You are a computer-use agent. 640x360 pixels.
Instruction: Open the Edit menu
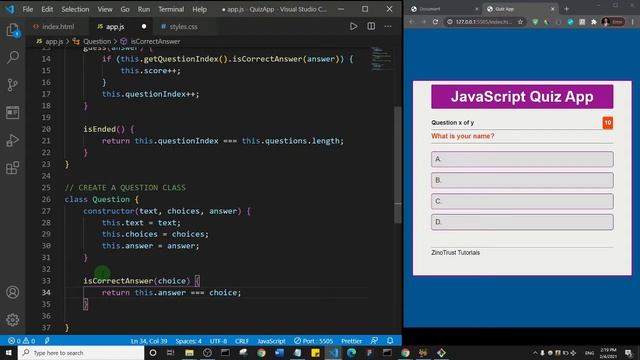[47, 9]
